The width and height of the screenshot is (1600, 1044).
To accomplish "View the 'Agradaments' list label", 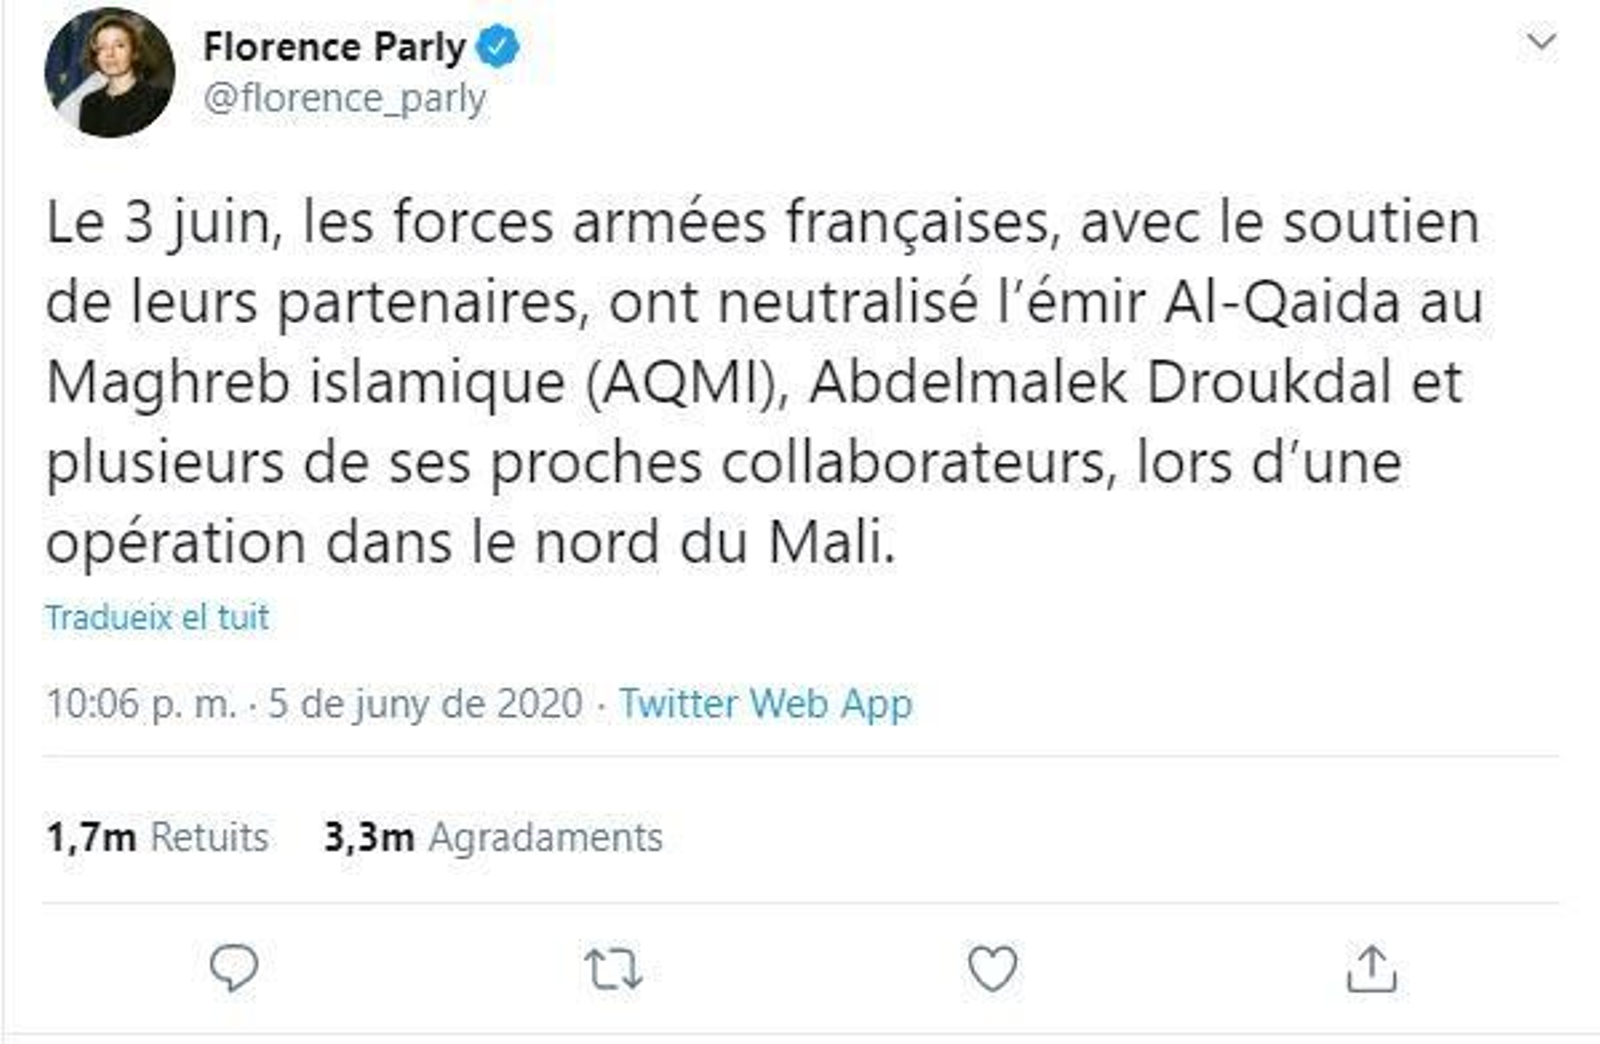I will (x=545, y=837).
